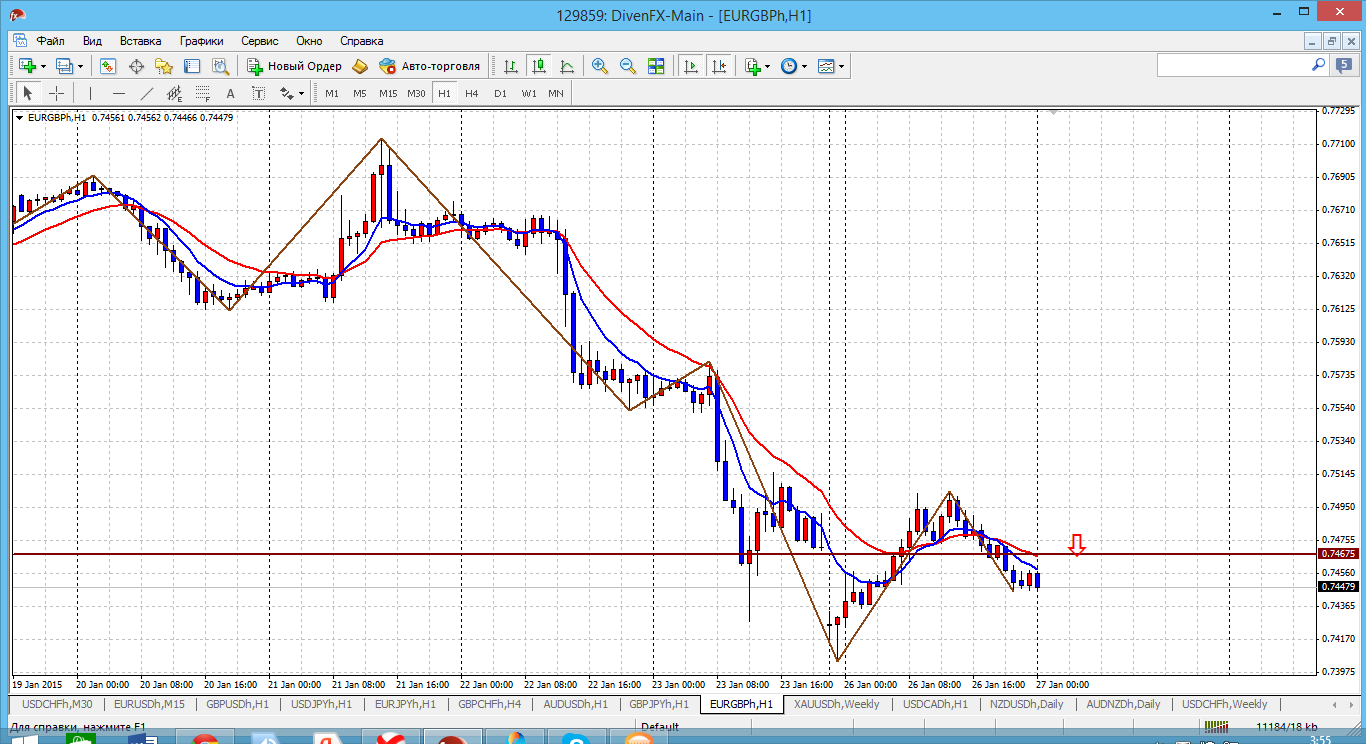Select the crosshair cursor tool

tap(57, 93)
